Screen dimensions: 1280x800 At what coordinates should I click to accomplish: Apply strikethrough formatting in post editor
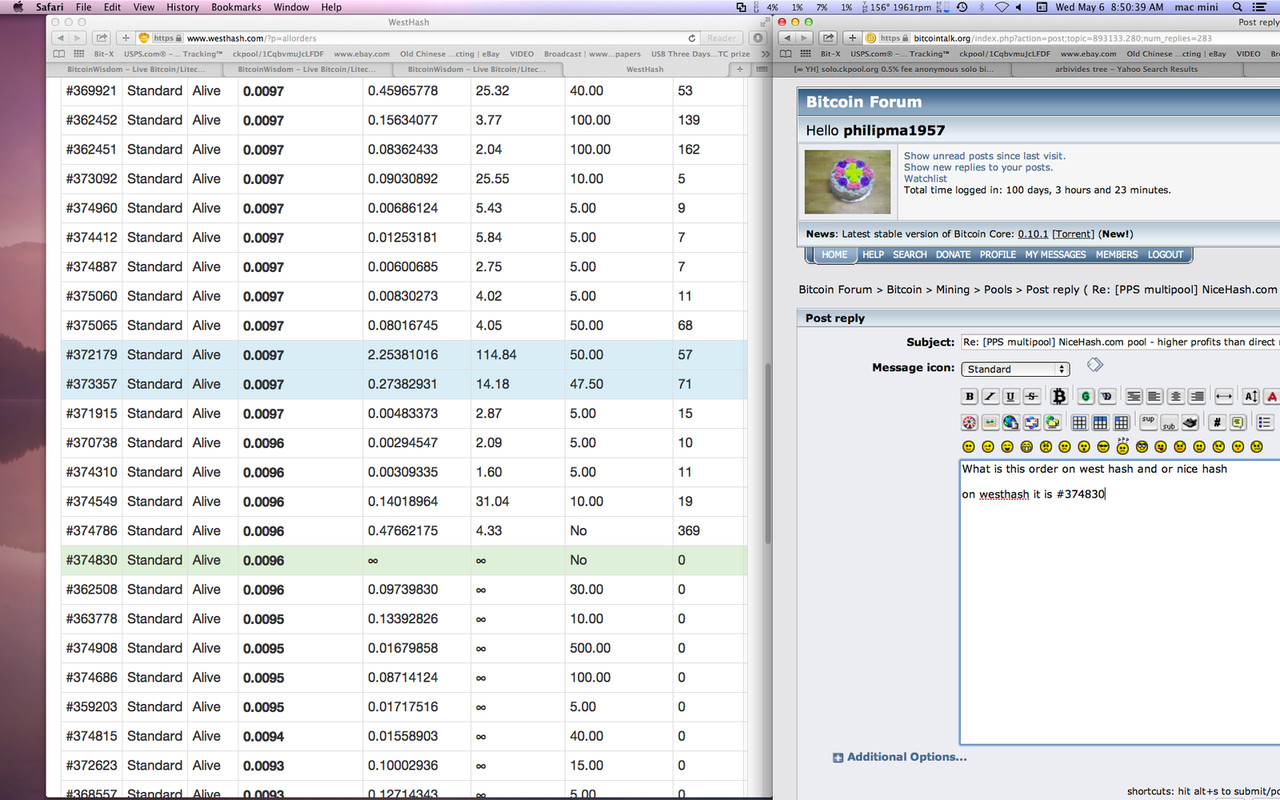coord(1032,396)
